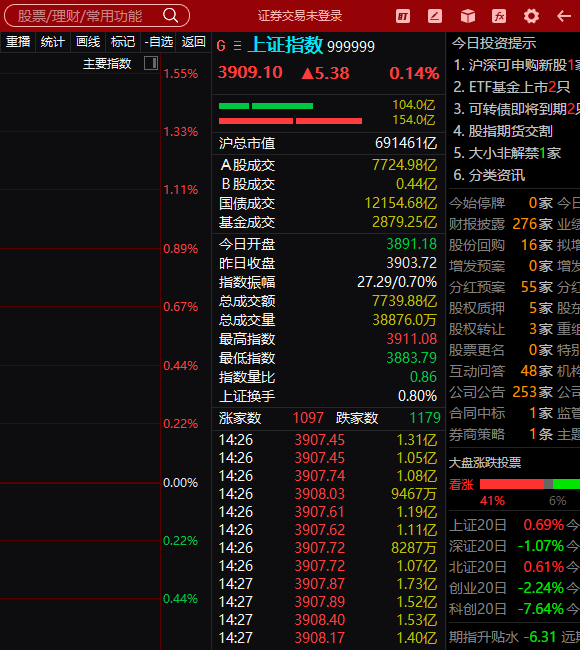Click the green volume bar 104.0亿
Image resolution: width=580 pixels, height=650 pixels.
266,106
